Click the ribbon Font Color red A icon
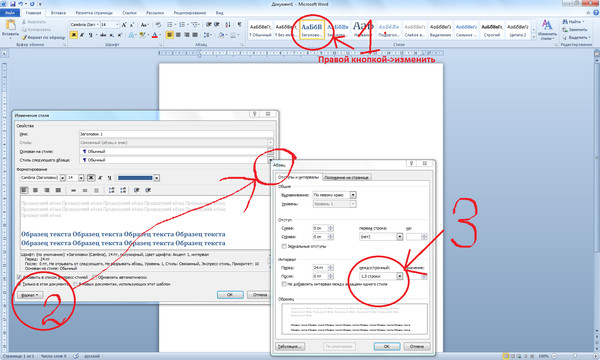600x360 pixels. click(x=155, y=35)
